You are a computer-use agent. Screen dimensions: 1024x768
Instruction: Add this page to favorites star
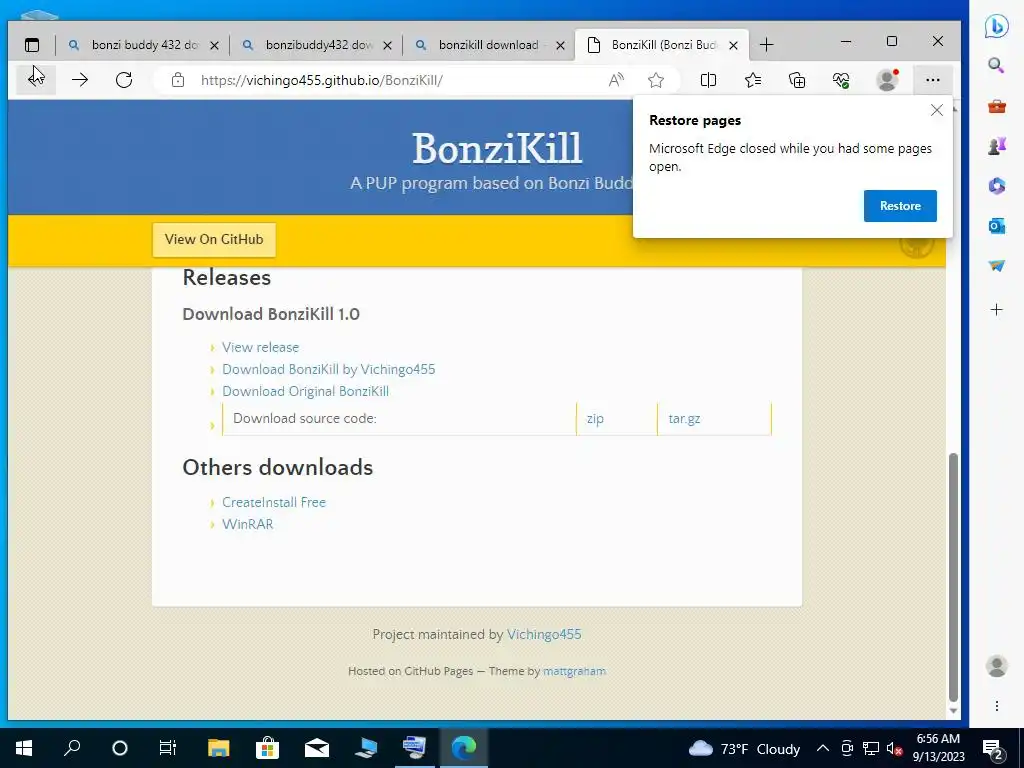click(x=656, y=80)
